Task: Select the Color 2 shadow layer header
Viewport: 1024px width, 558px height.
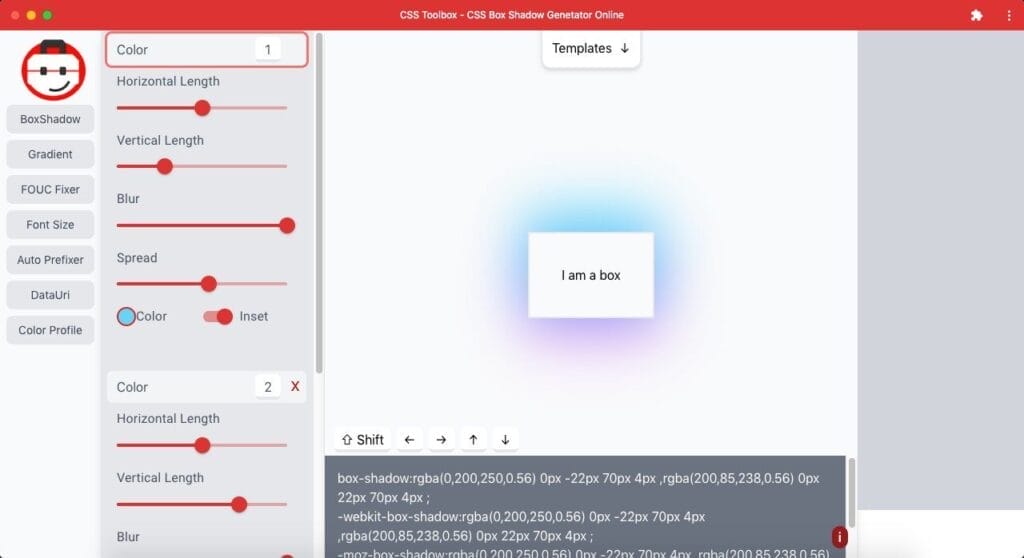Action: pyautogui.click(x=180, y=387)
